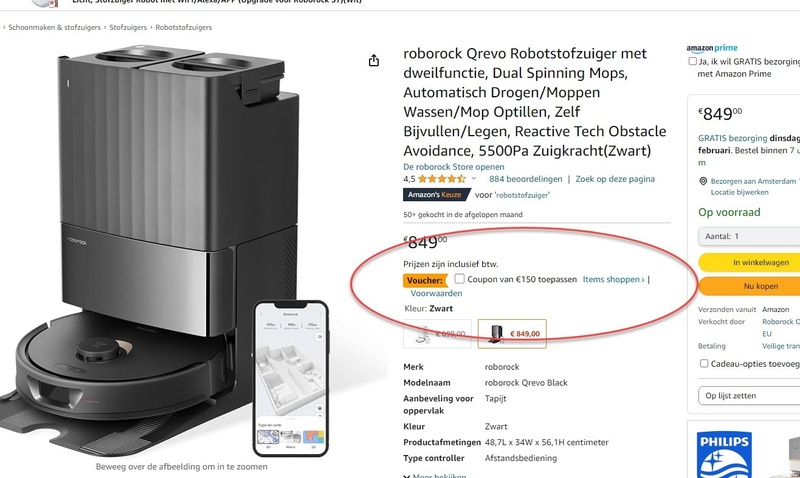Image resolution: width=800 pixels, height=478 pixels.
Task: Open the Aantal quantity dropdown
Action: pyautogui.click(x=749, y=237)
